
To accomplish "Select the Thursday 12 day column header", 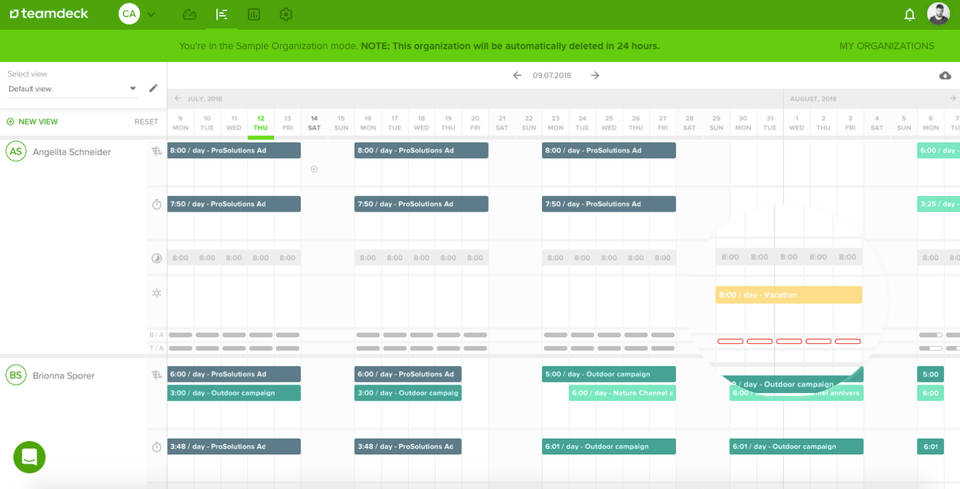I will click(260, 123).
